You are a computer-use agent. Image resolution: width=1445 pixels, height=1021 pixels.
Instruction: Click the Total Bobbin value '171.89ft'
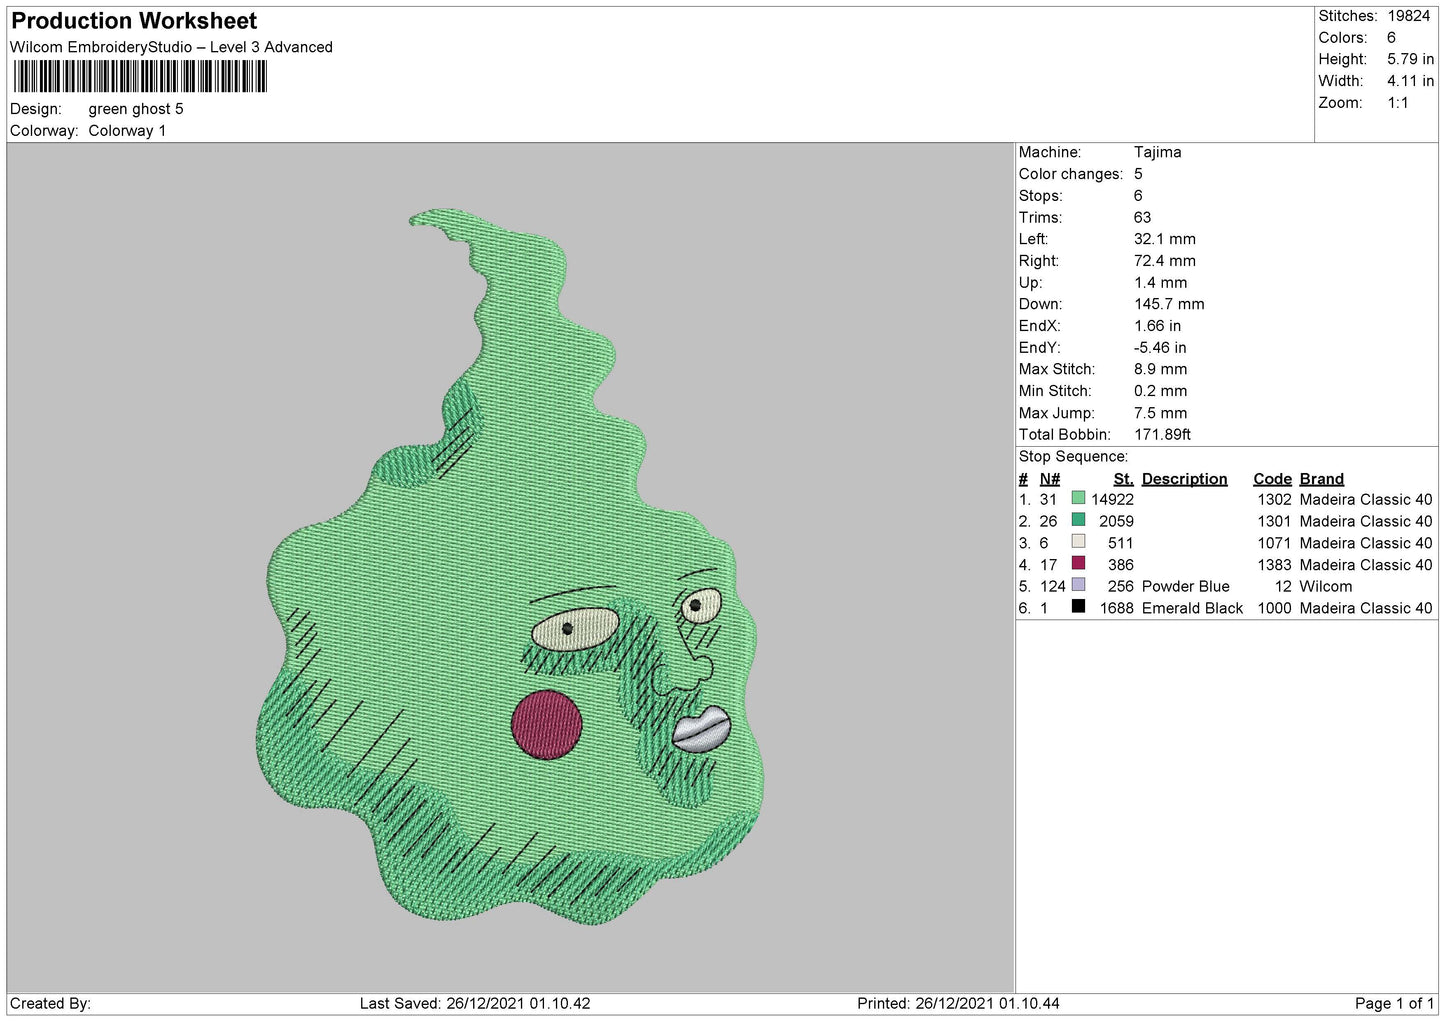coord(1162,435)
